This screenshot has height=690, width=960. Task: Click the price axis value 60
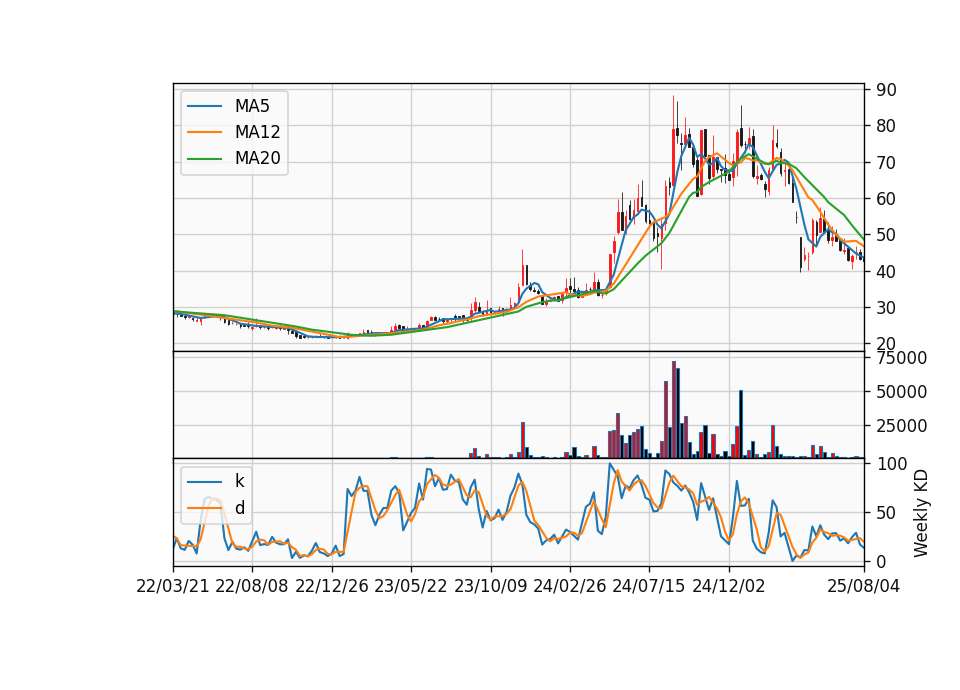point(886,199)
